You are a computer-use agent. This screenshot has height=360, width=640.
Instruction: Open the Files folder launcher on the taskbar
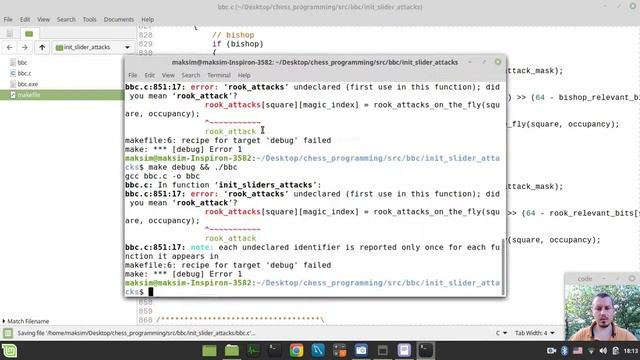coord(232,351)
